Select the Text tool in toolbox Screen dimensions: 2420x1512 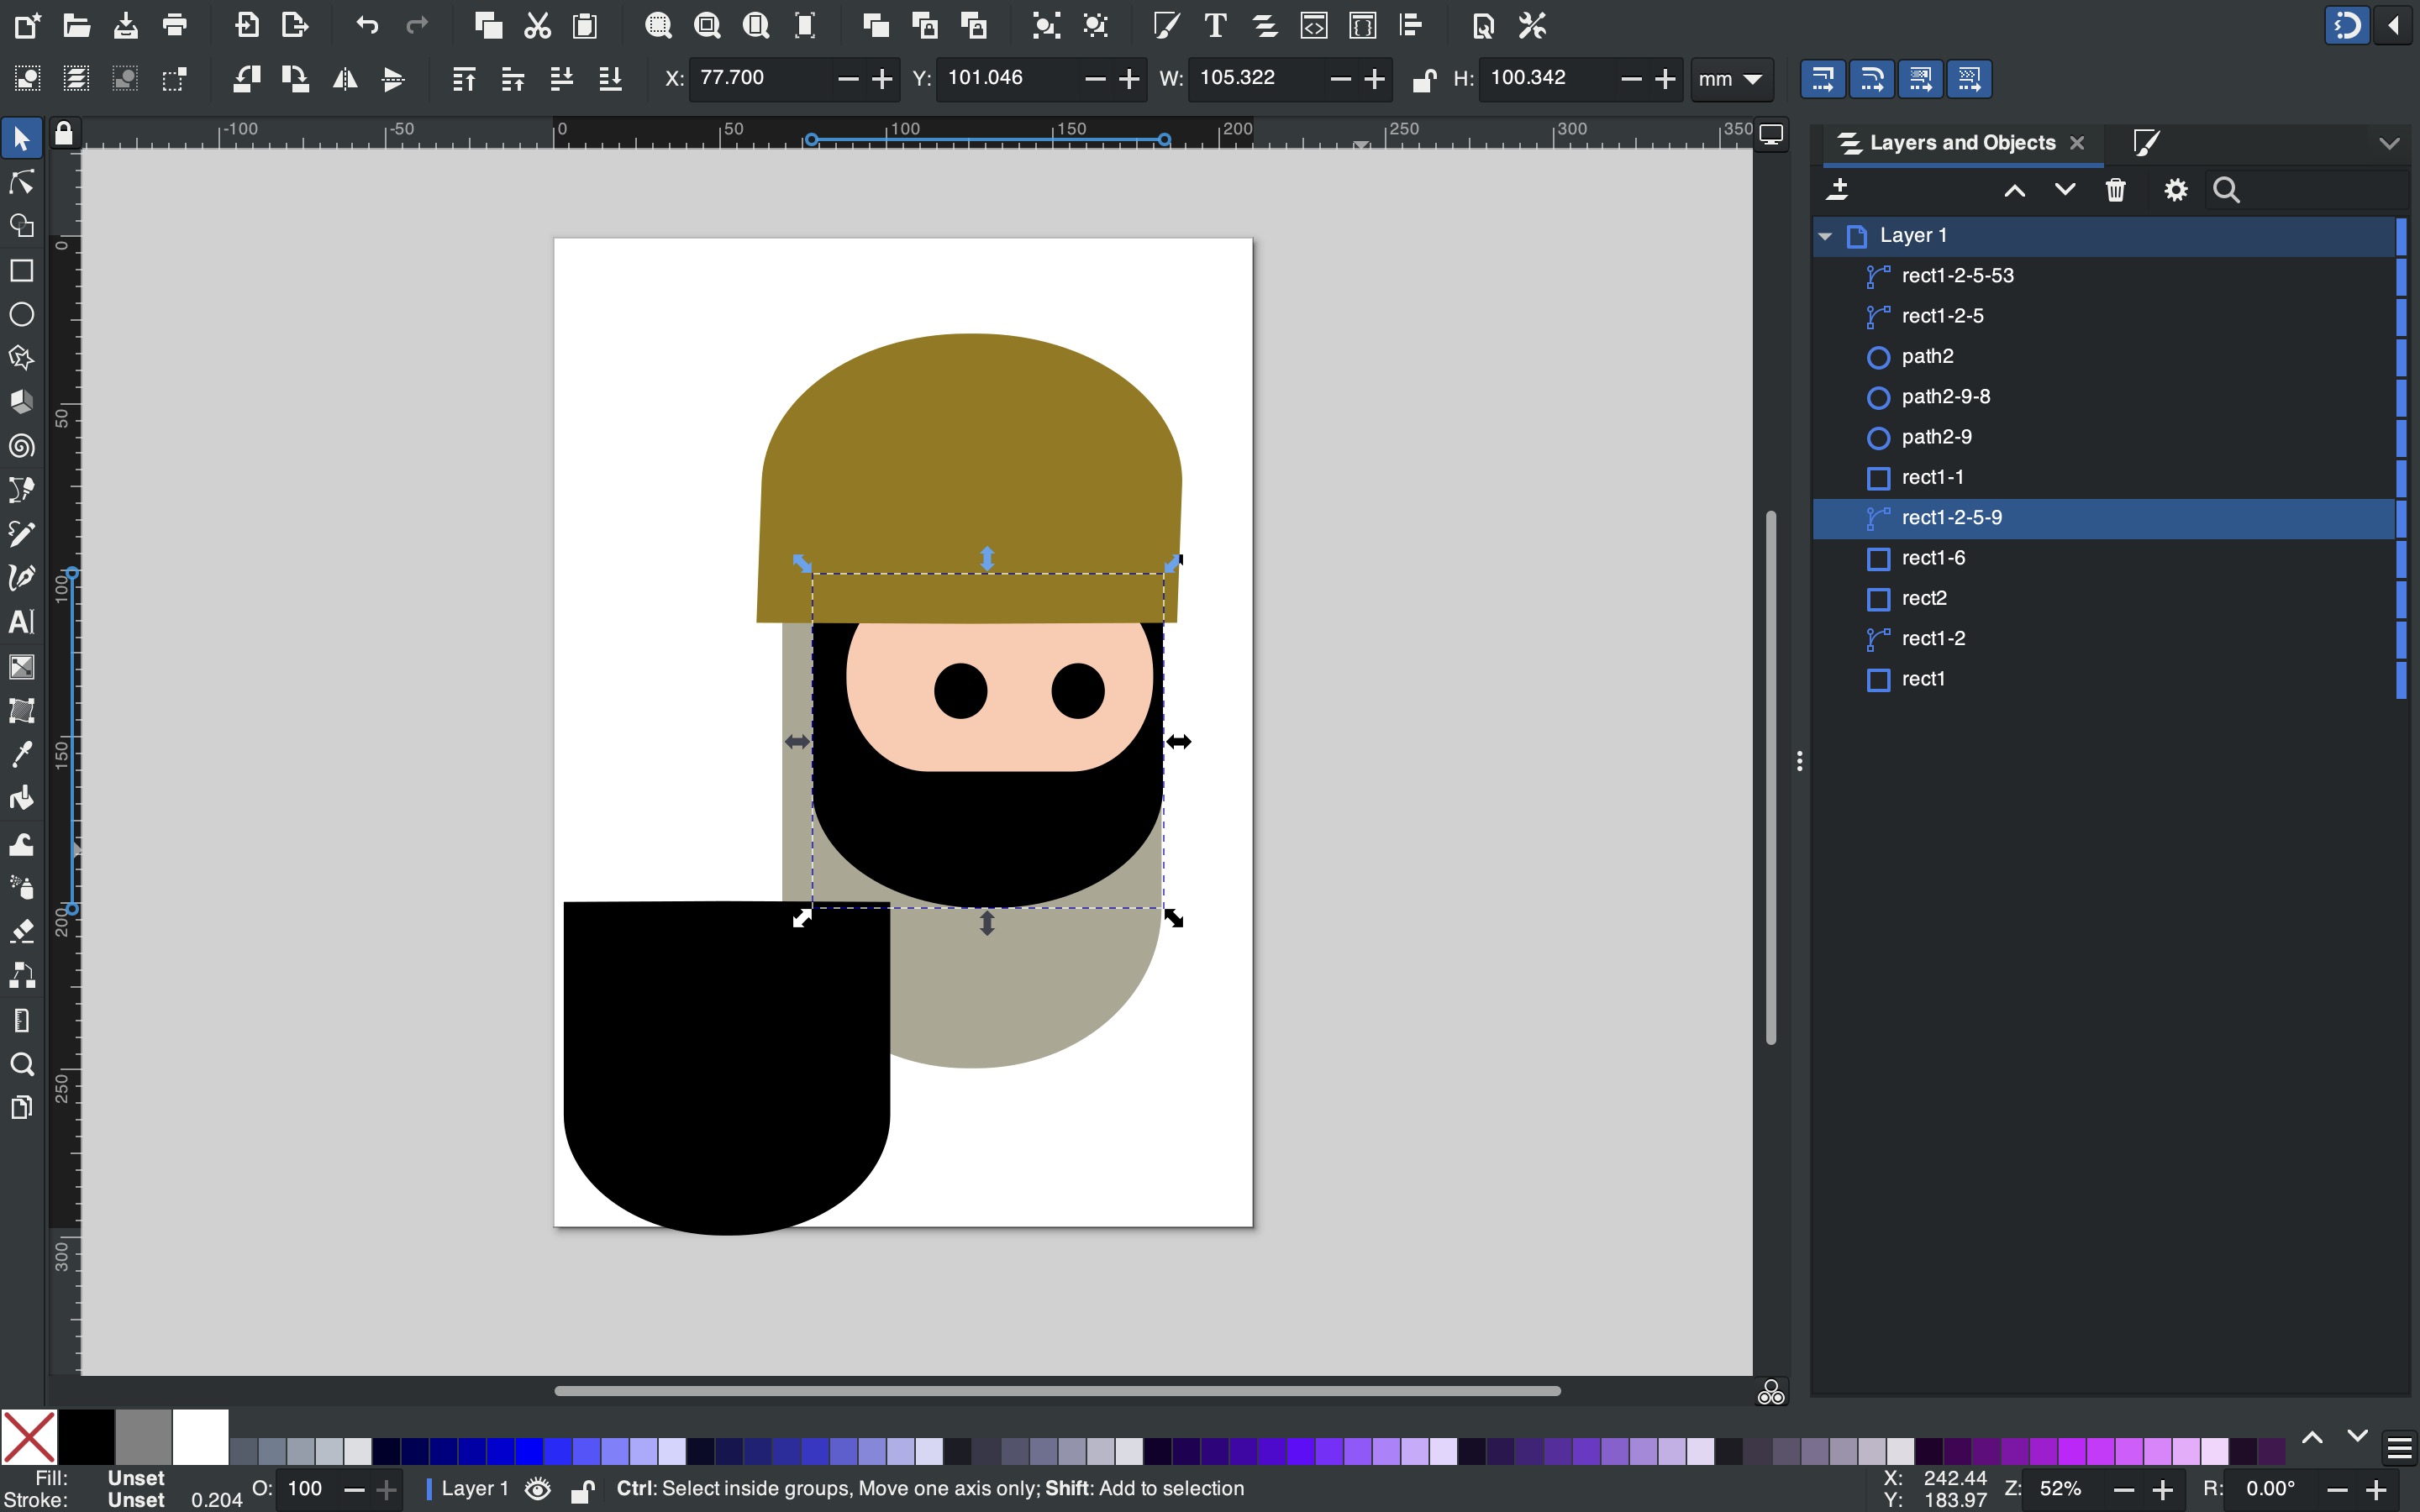(x=21, y=622)
